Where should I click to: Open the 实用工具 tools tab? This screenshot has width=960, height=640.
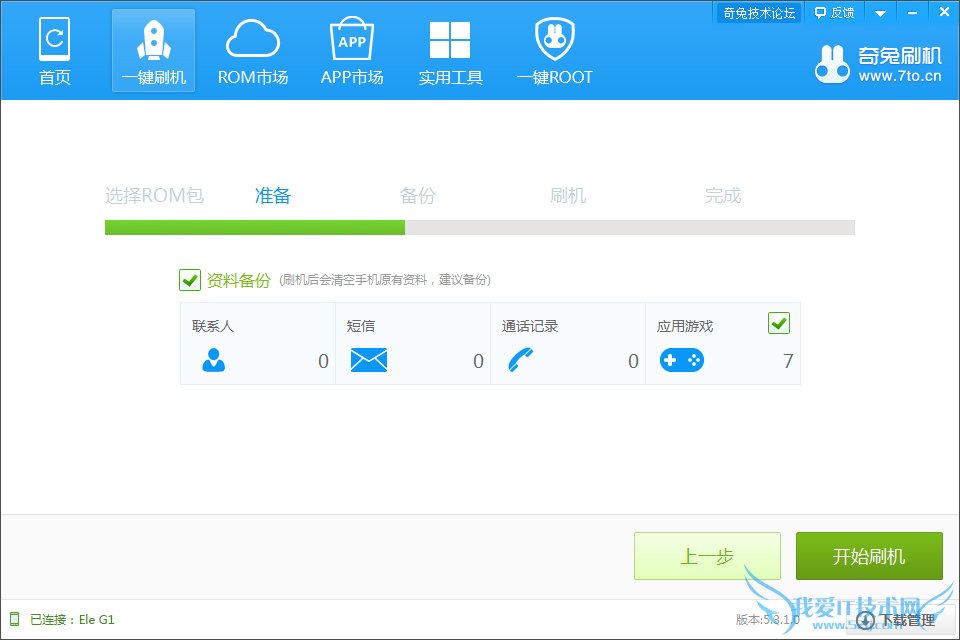(451, 51)
